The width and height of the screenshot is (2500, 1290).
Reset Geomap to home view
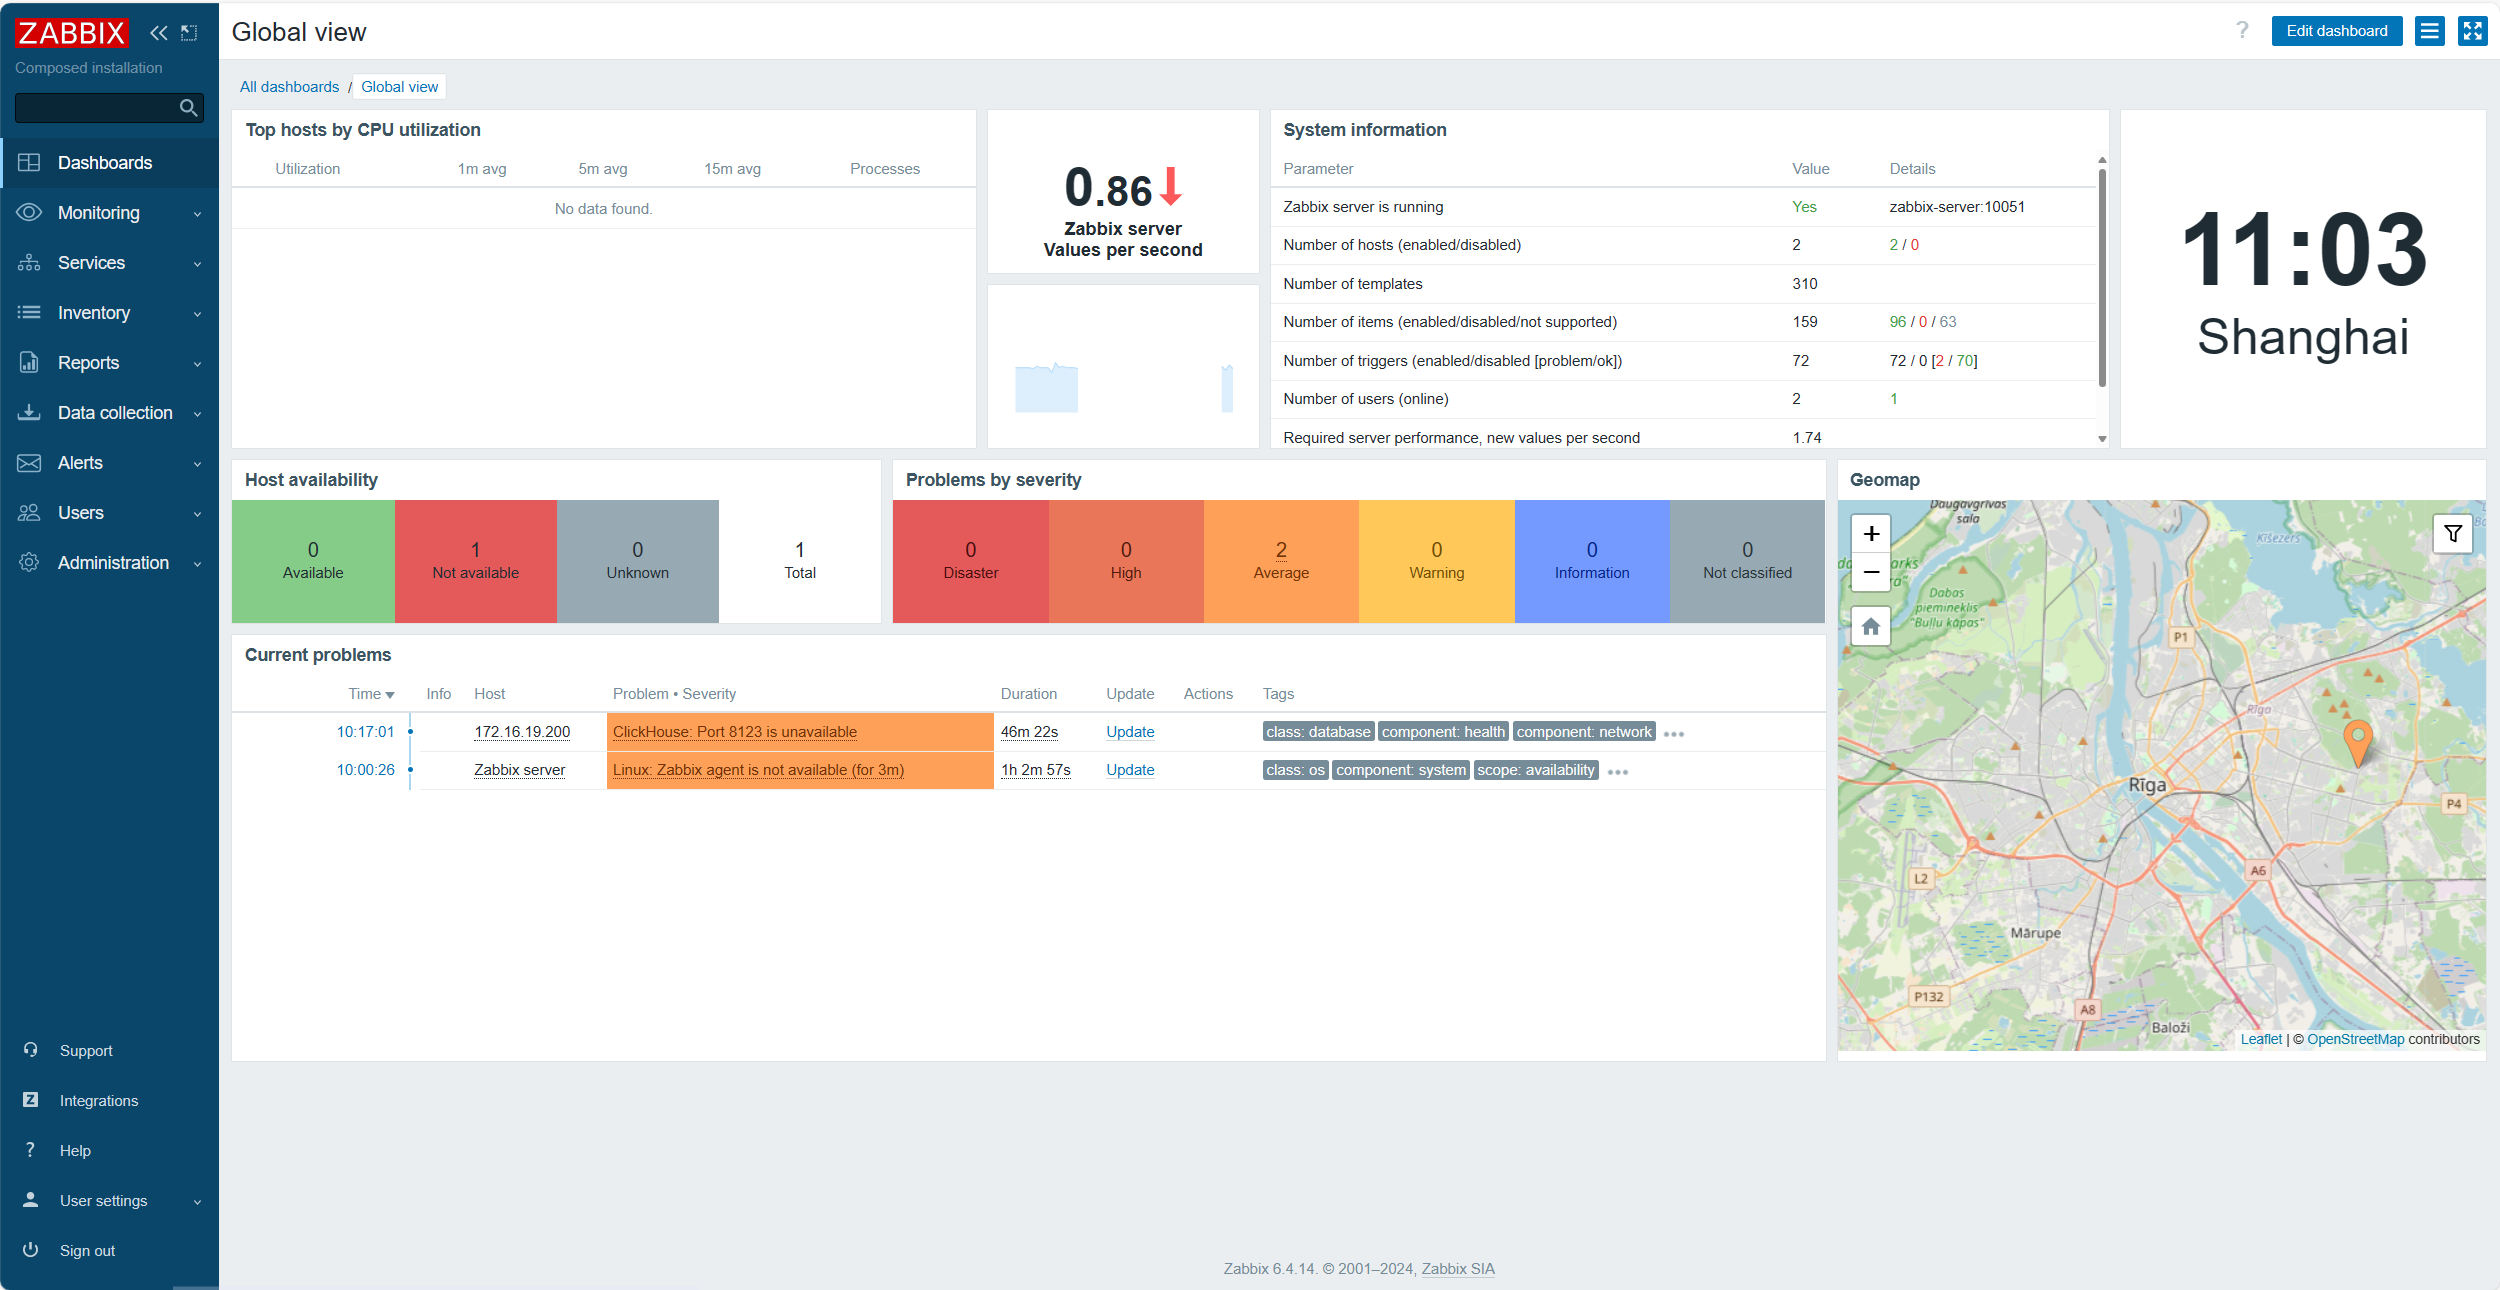coord(1871,627)
